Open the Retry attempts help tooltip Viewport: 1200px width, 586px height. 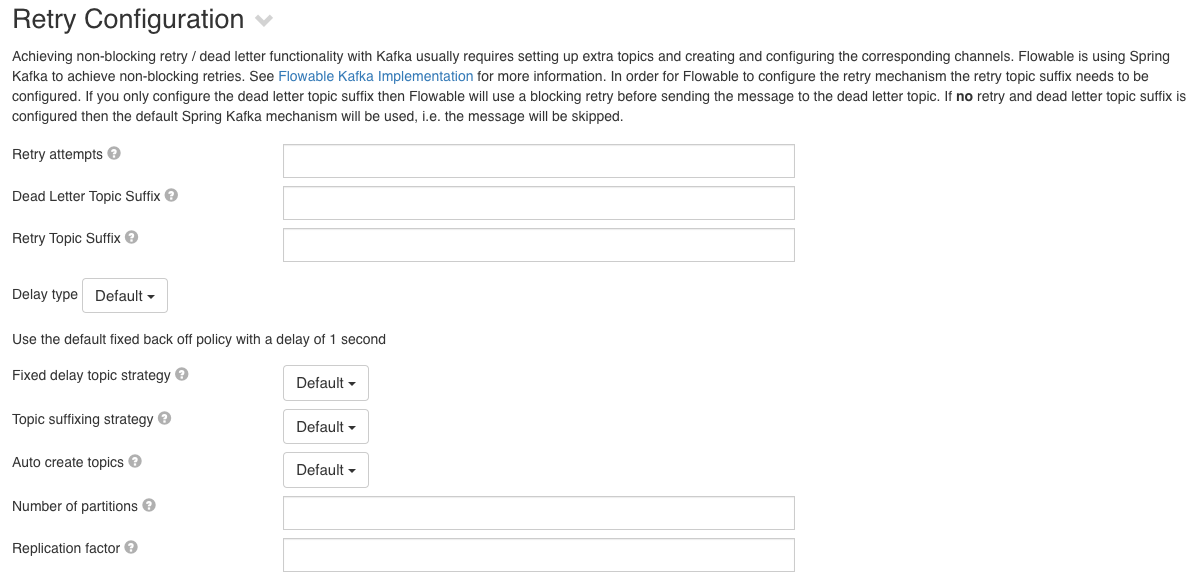[113, 153]
